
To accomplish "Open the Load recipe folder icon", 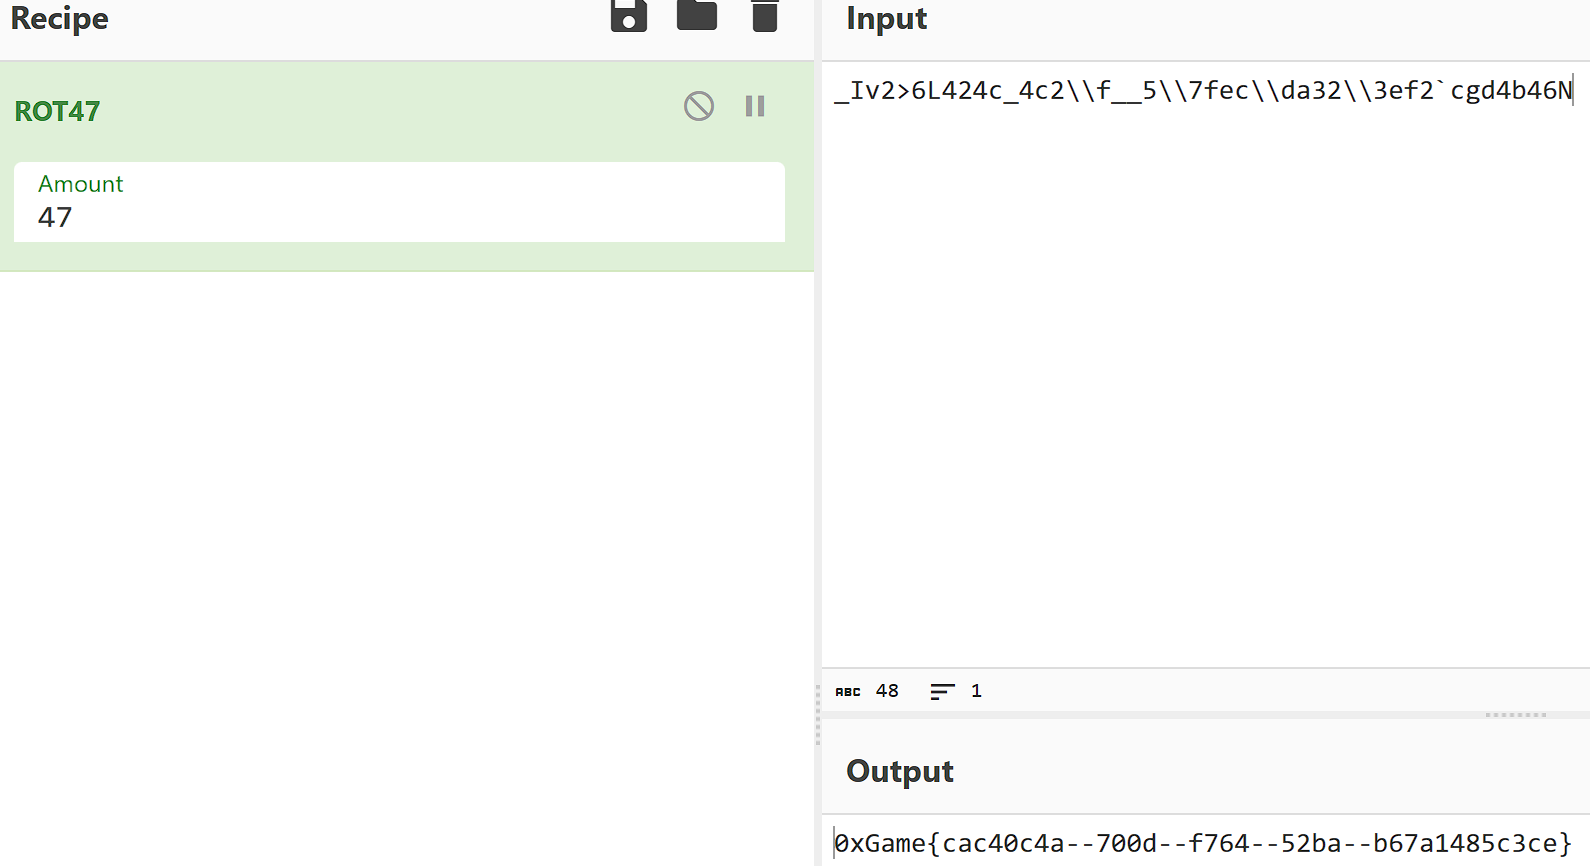I will coord(697,16).
